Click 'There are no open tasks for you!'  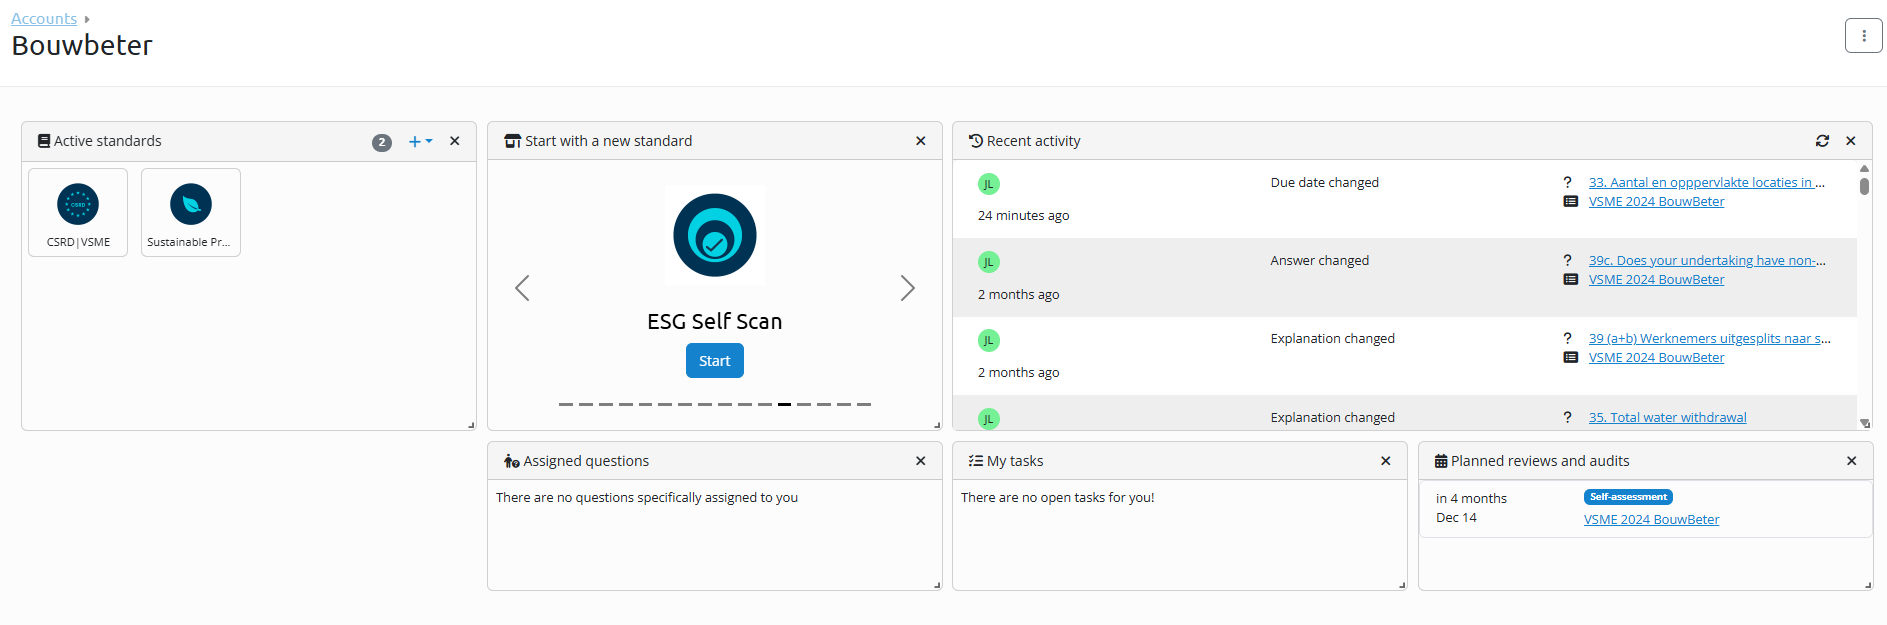click(1058, 497)
